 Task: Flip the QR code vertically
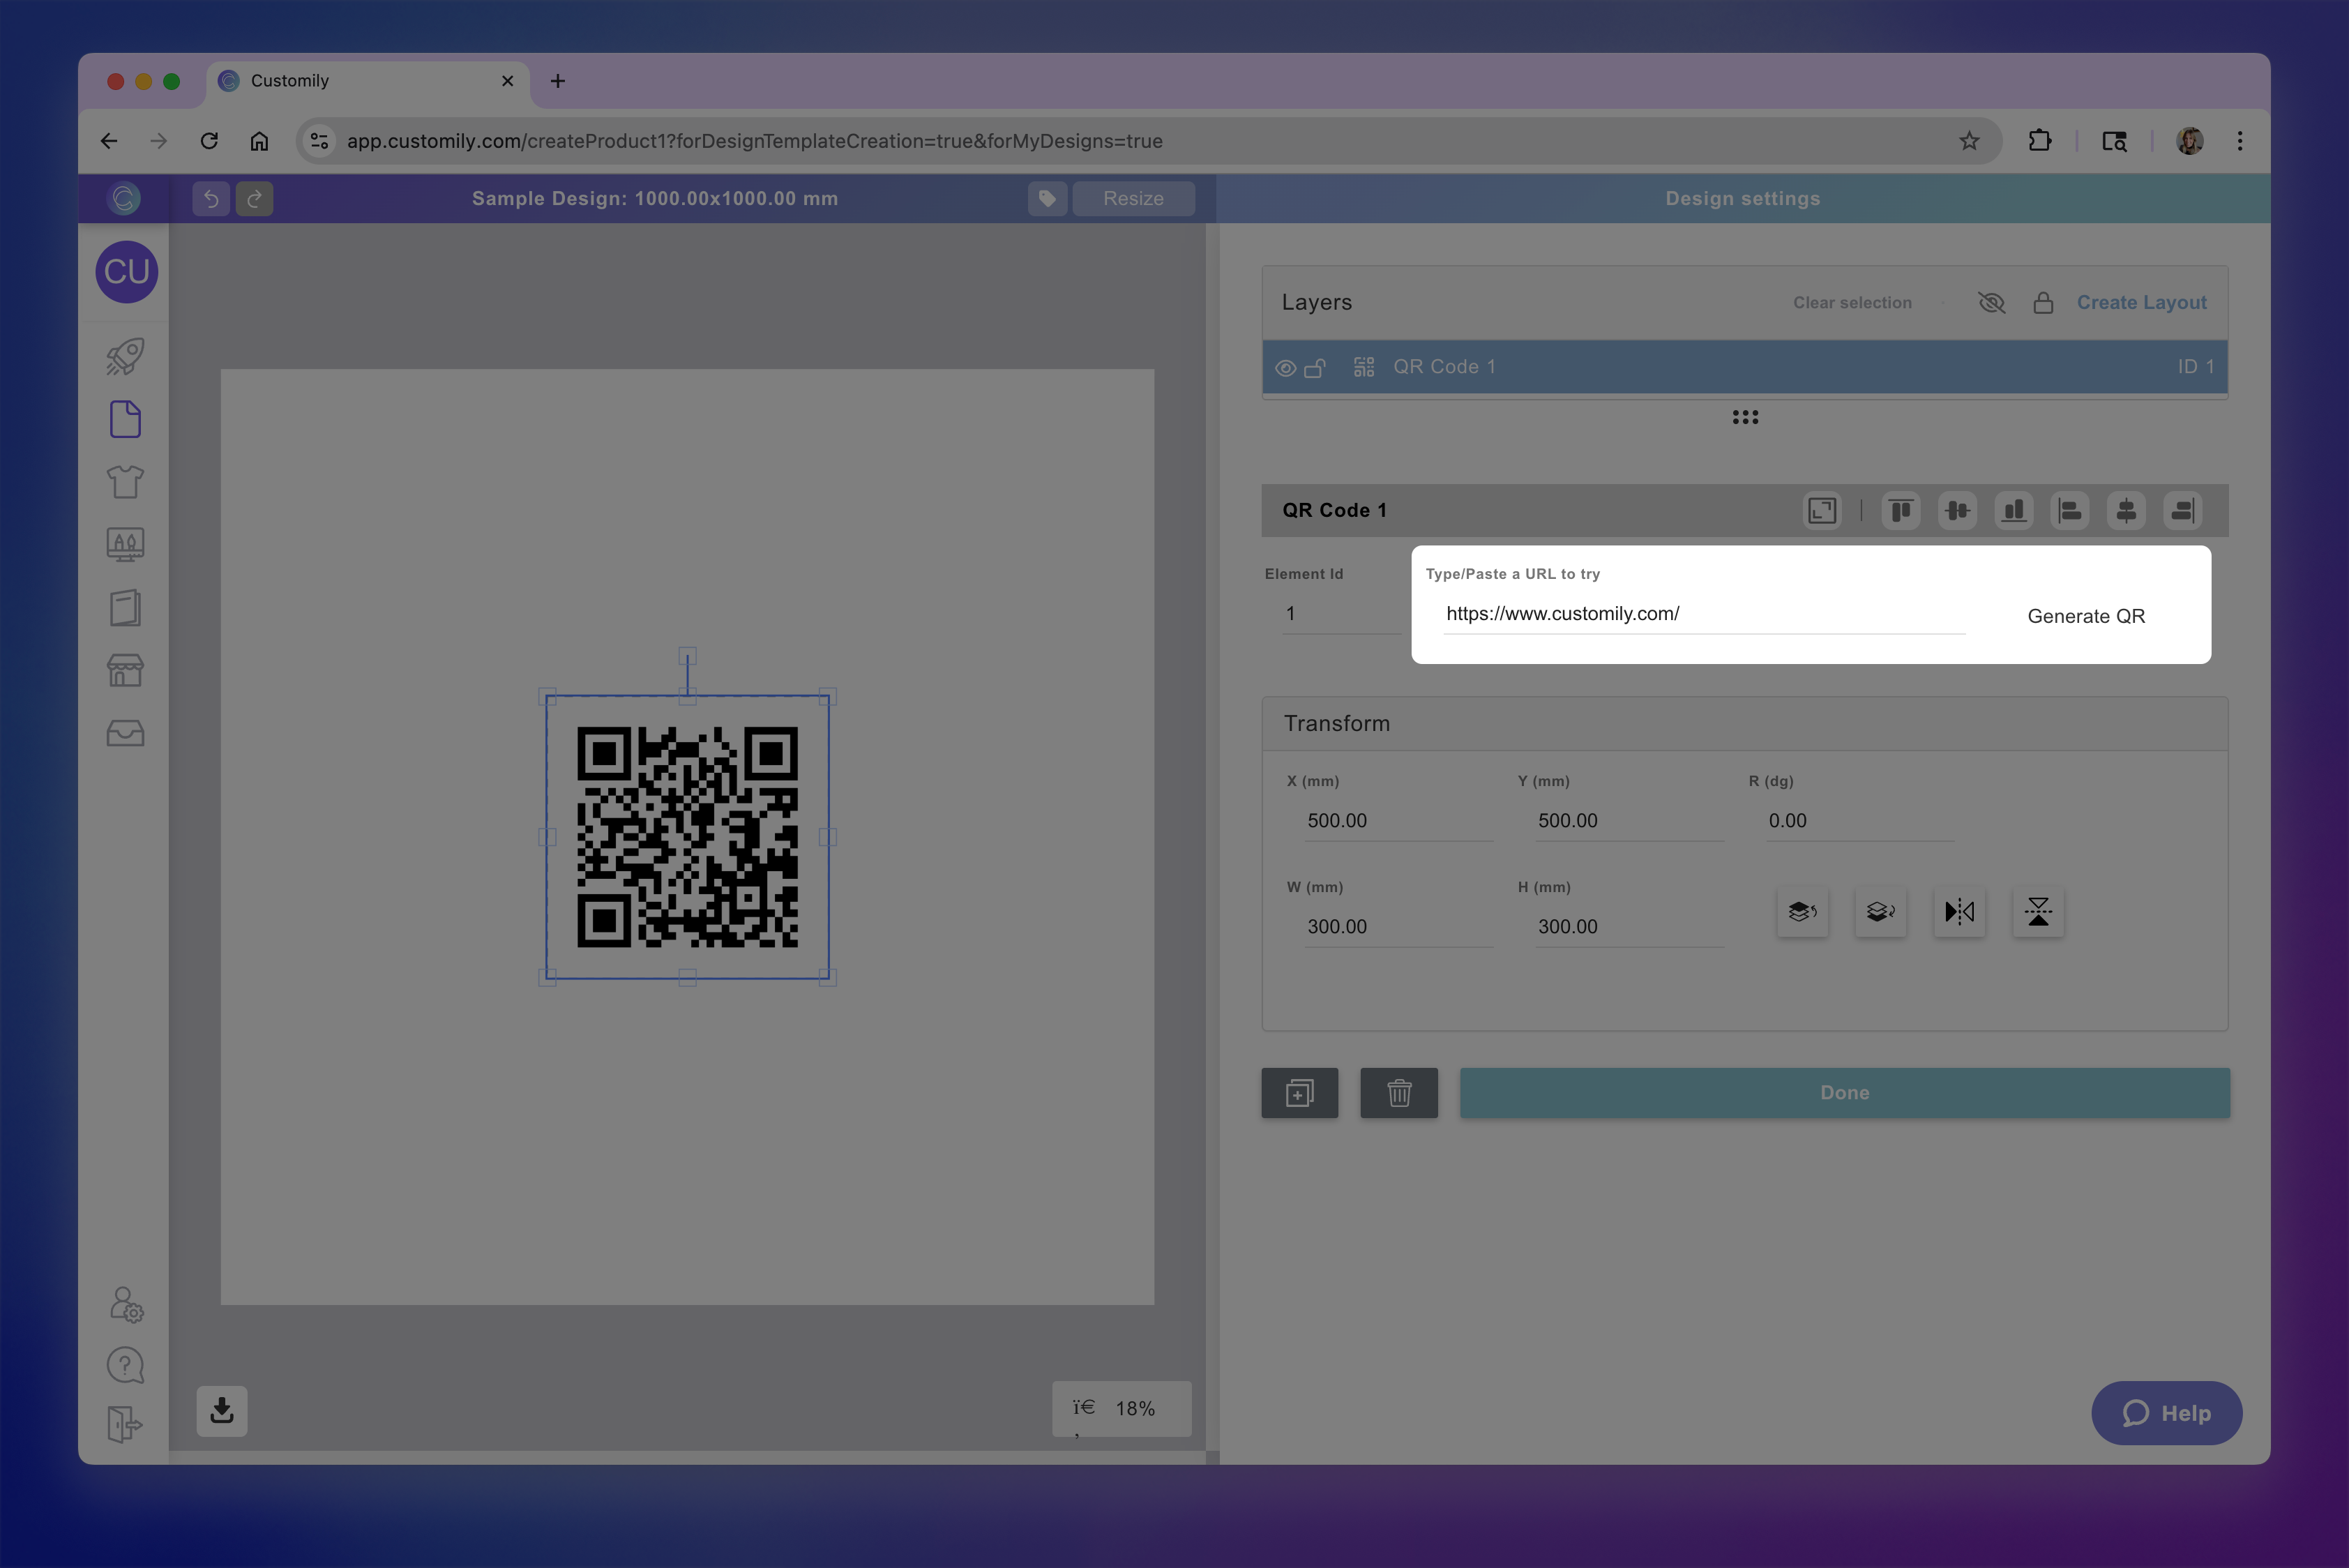(2038, 912)
